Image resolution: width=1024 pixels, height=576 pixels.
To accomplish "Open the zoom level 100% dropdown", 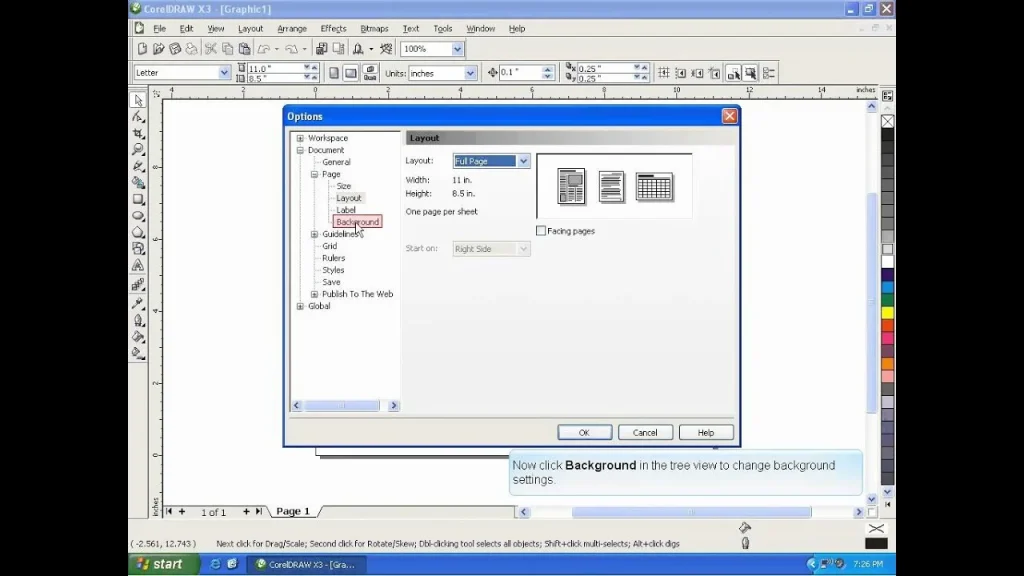I will pos(457,49).
